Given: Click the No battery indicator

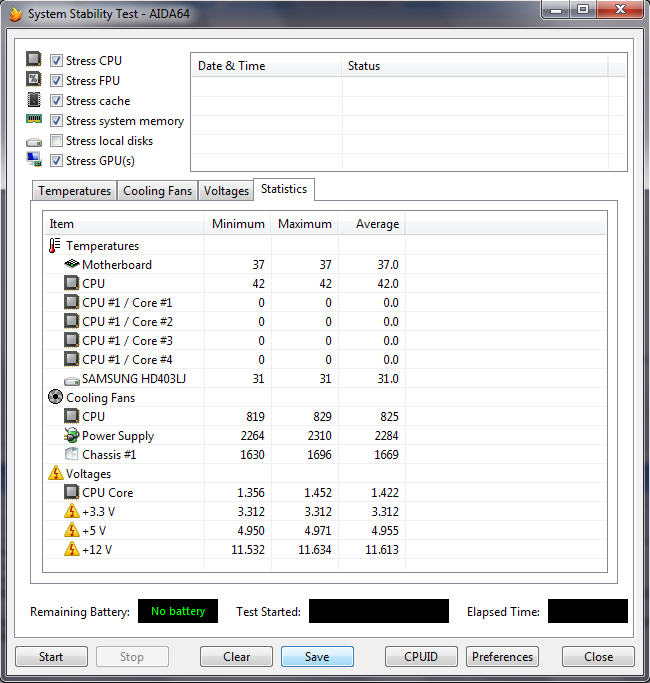Looking at the screenshot, I should click(x=178, y=611).
